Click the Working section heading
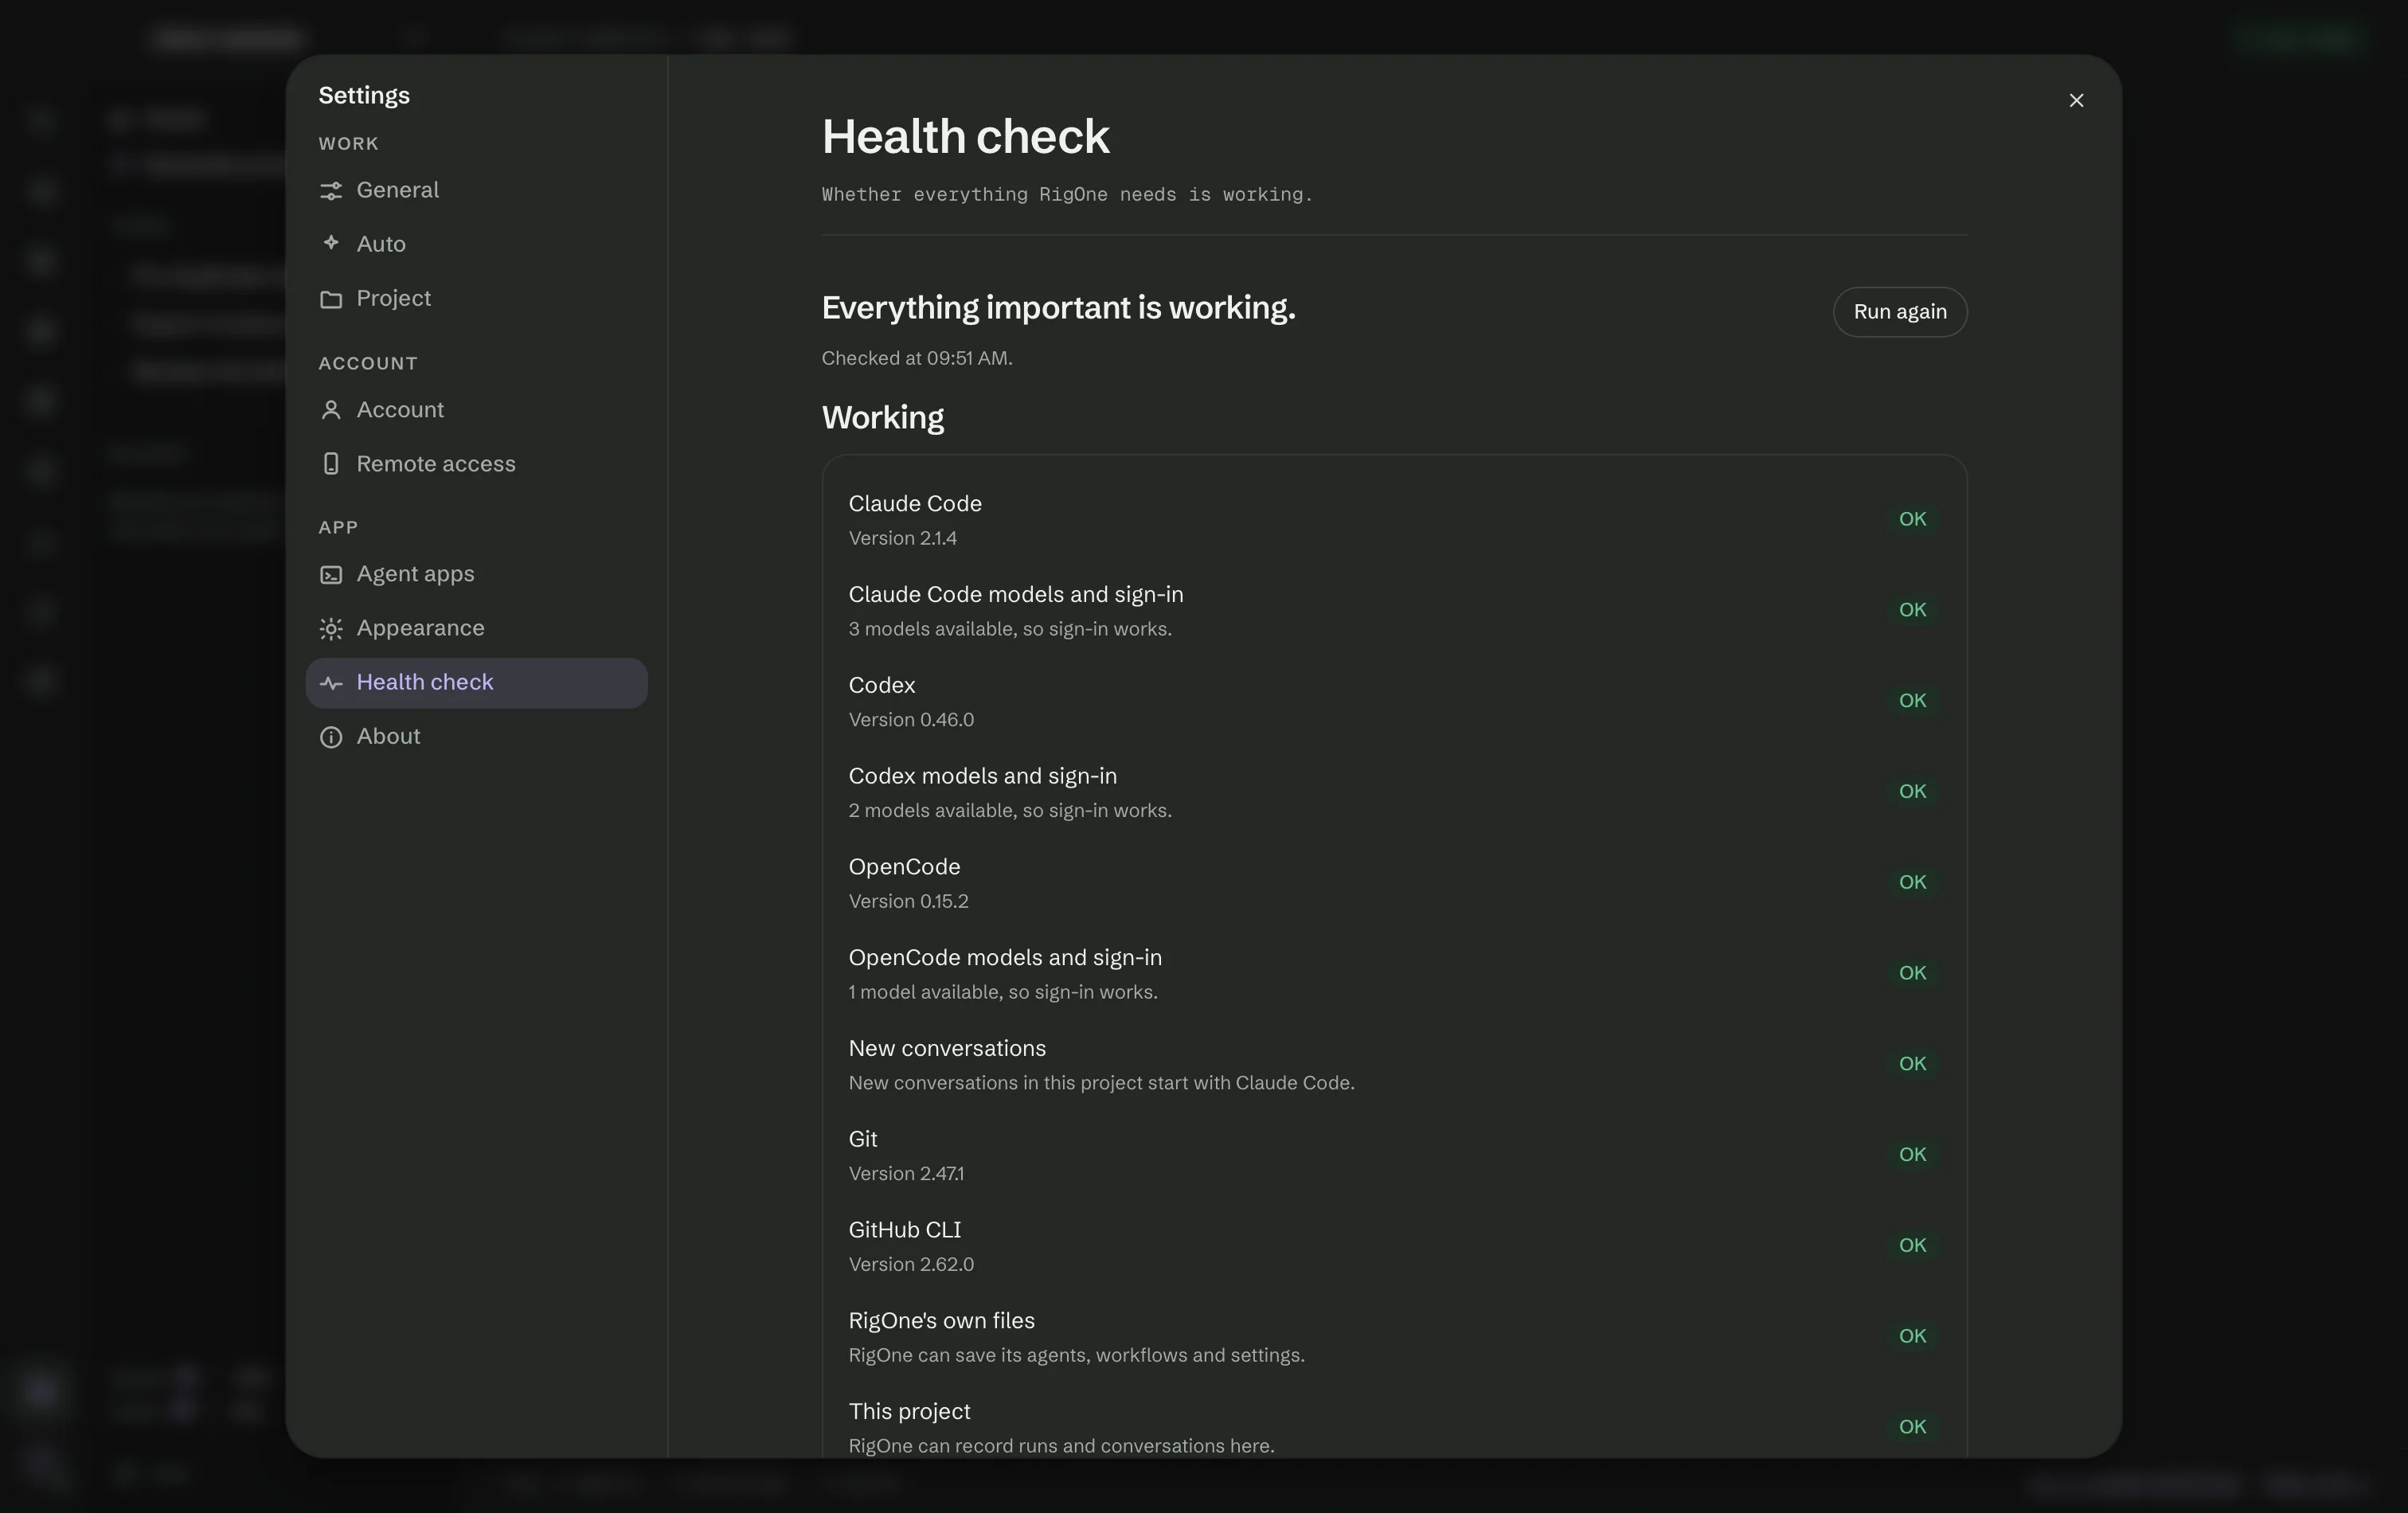2408x1513 pixels. (882, 418)
